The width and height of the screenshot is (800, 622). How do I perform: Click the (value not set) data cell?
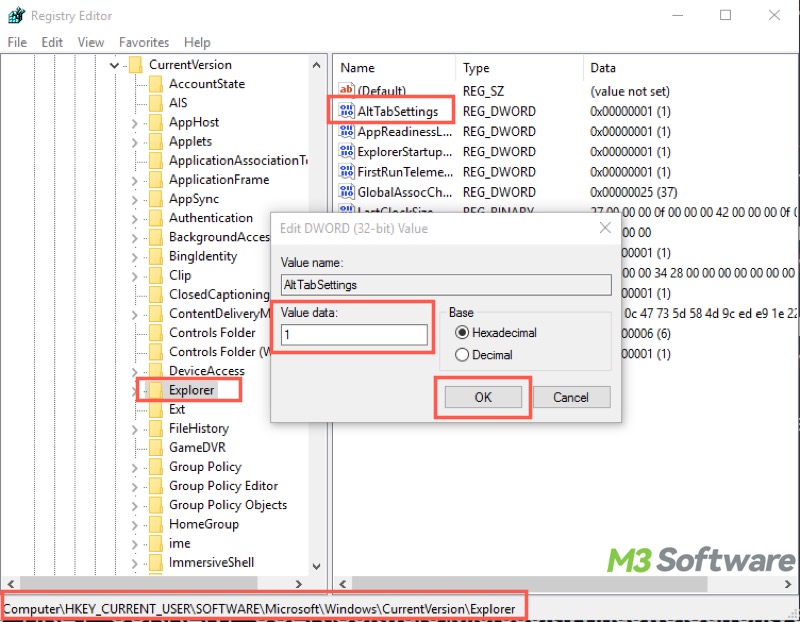click(630, 91)
